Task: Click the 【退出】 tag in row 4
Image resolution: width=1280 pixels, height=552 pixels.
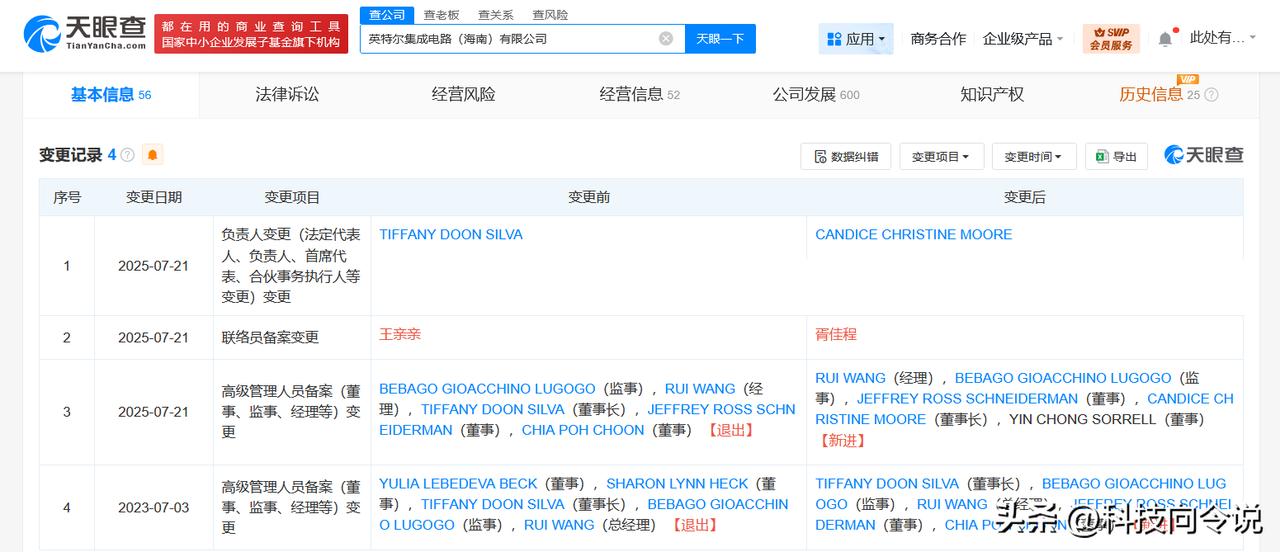Action: point(694,525)
